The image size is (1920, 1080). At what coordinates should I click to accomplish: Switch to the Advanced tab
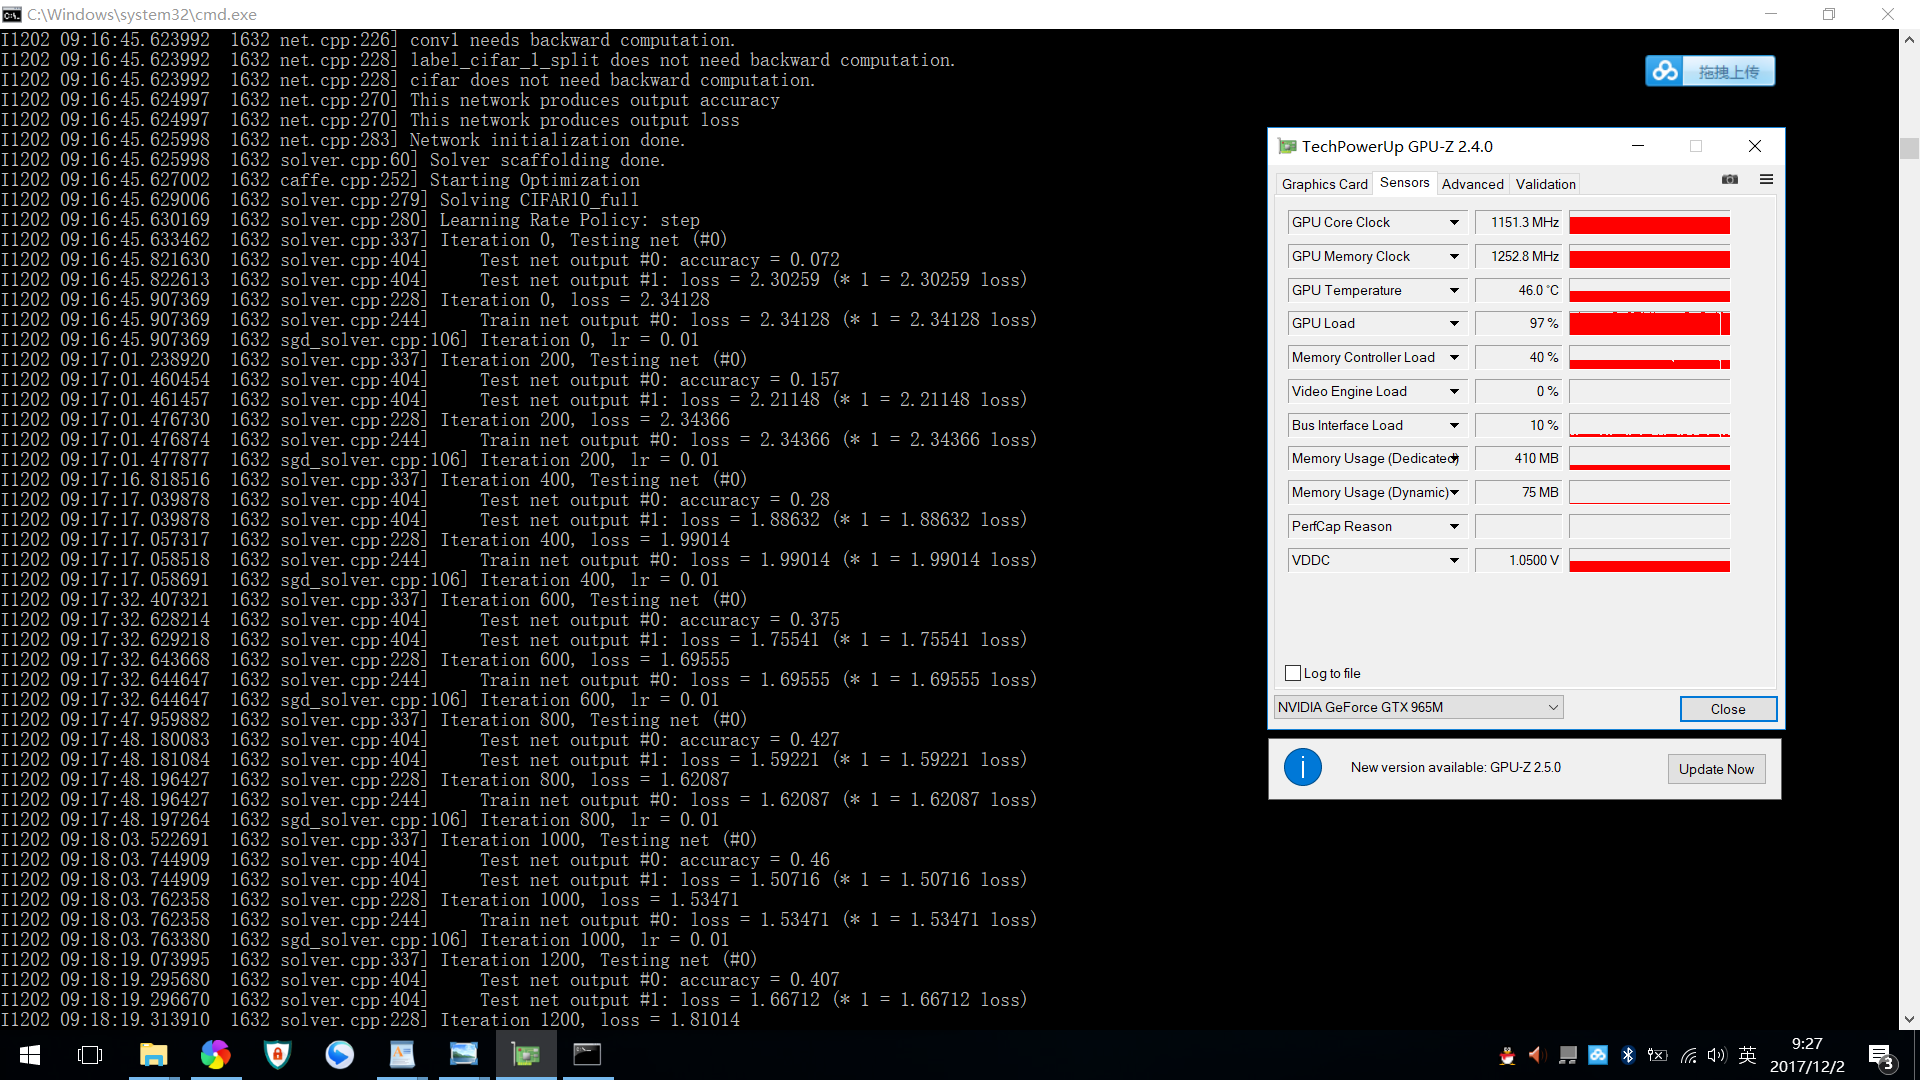[x=1472, y=184]
